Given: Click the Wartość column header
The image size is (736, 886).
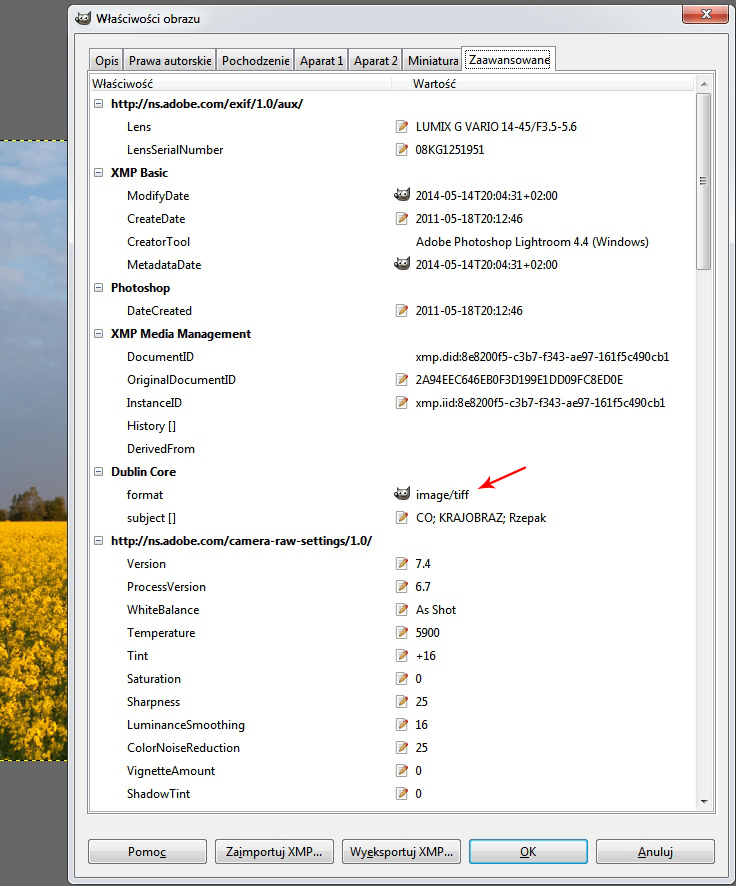Looking at the screenshot, I should click(435, 84).
